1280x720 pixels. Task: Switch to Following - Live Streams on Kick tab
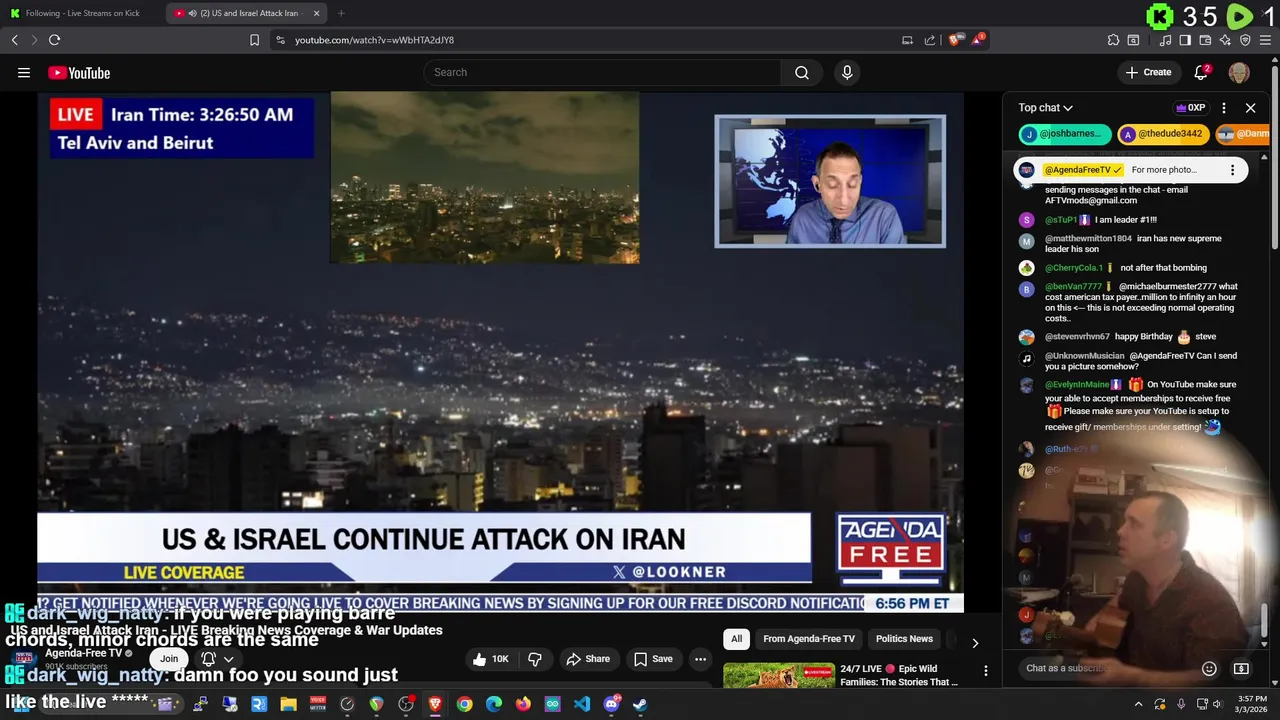coord(82,13)
